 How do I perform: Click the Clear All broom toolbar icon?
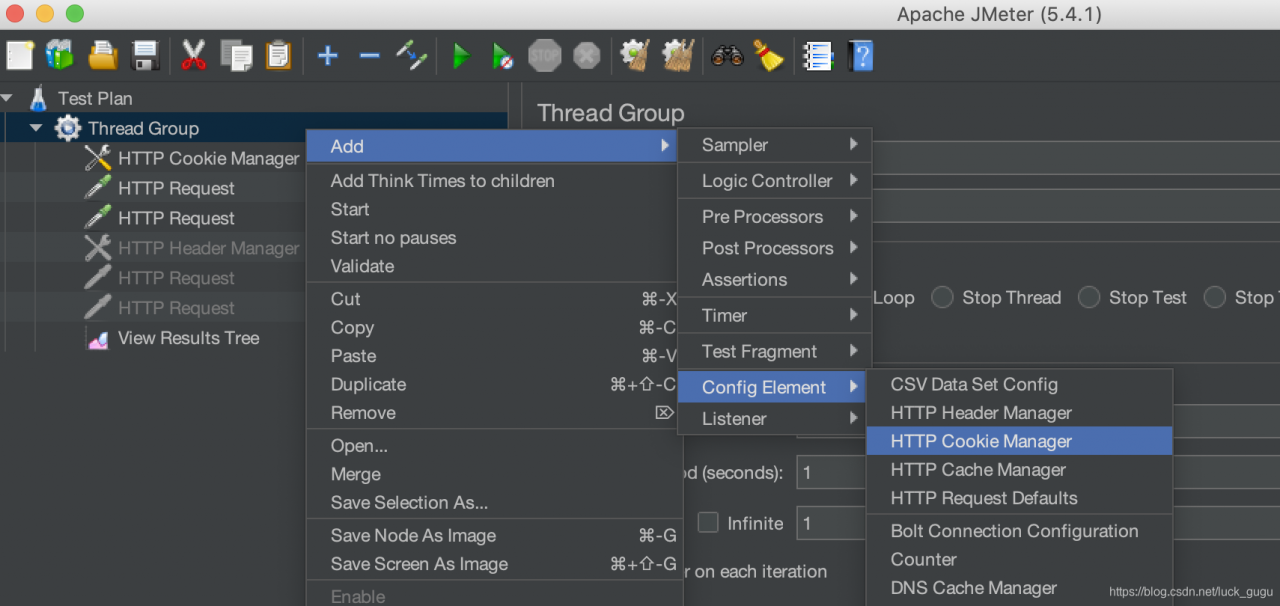[x=678, y=55]
